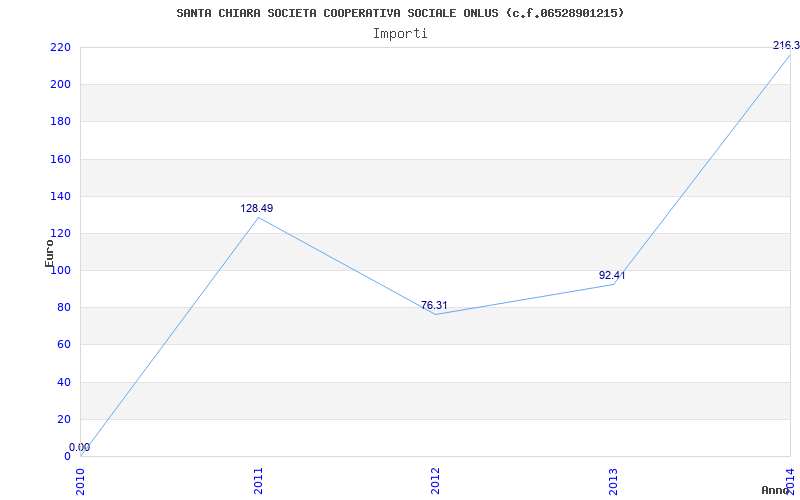Select the 0.00 data label
The width and height of the screenshot is (800, 500).
point(80,447)
